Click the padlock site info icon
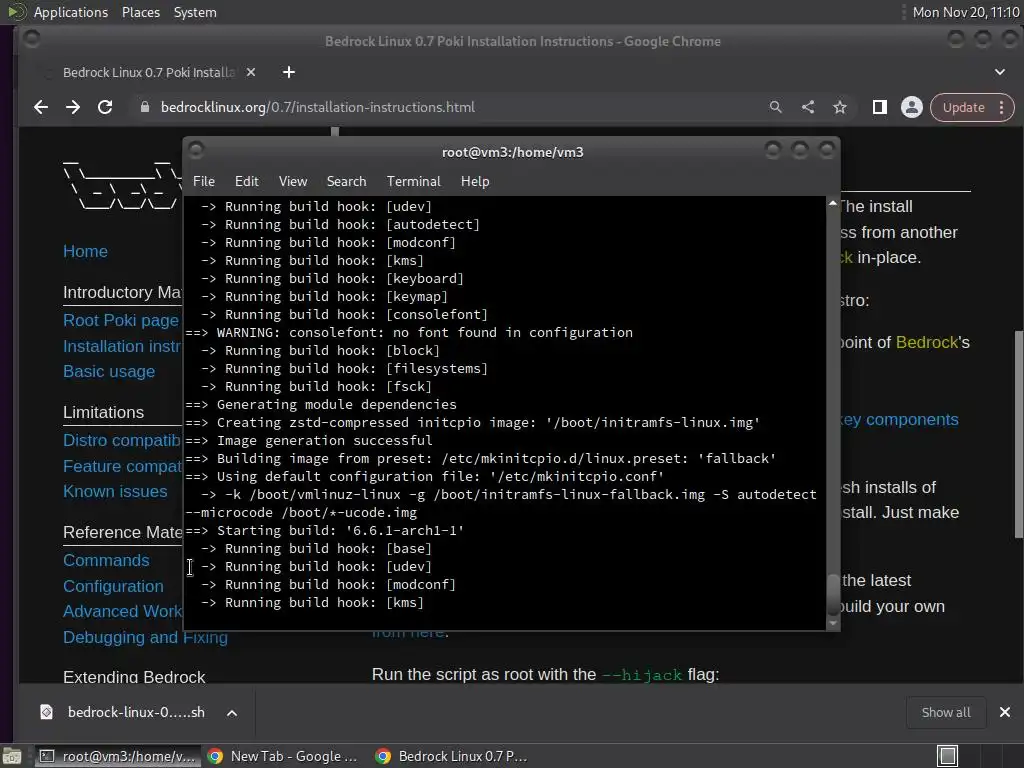The image size is (1024, 768). 145,107
